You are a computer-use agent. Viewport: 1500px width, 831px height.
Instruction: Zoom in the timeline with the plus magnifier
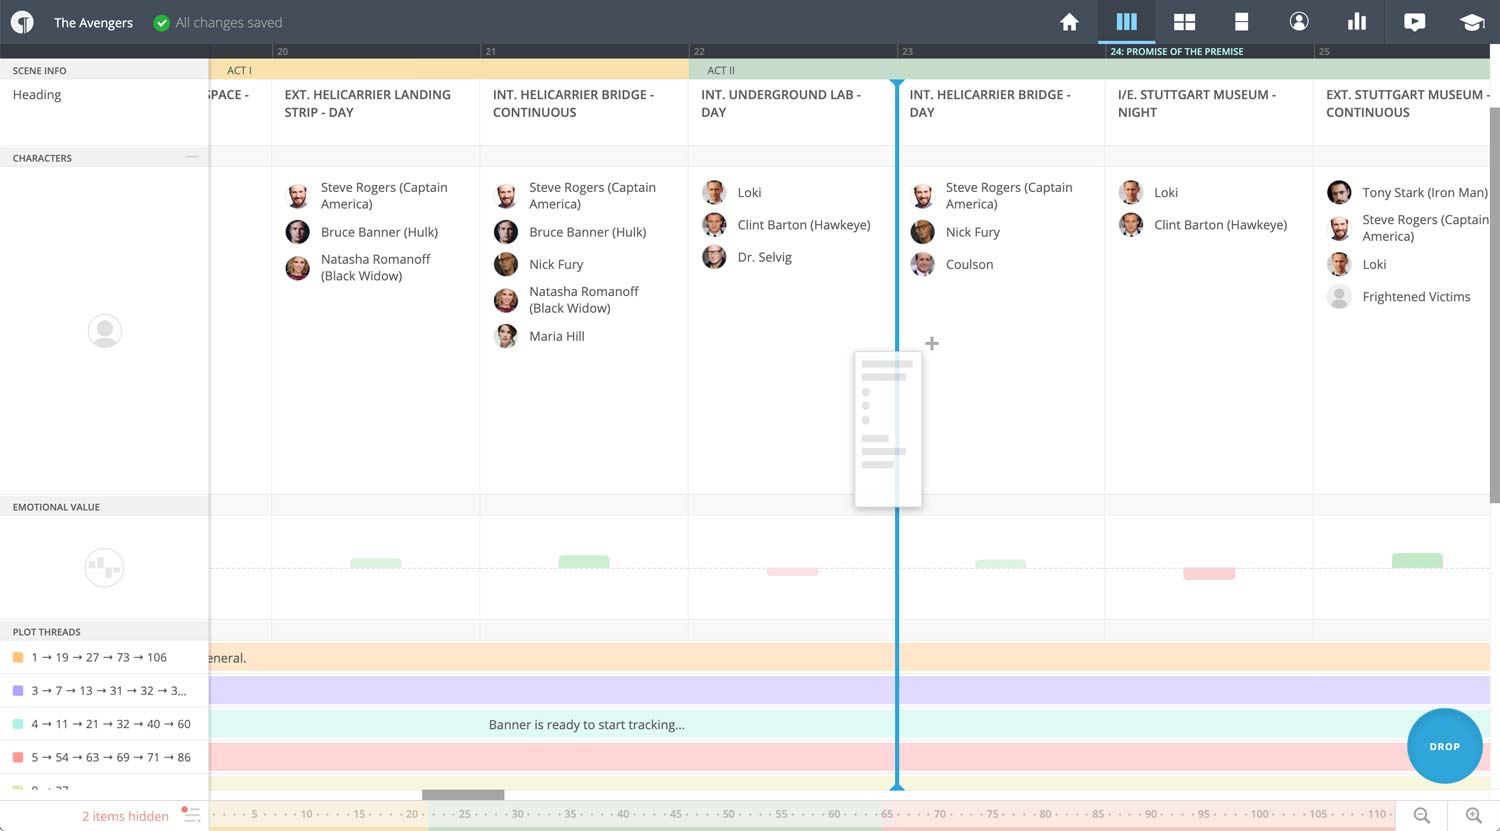coord(1473,816)
